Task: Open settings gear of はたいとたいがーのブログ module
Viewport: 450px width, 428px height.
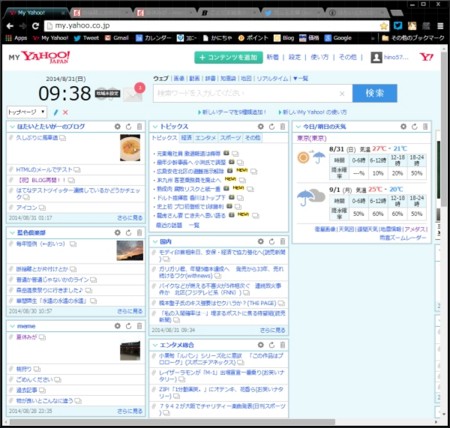Action: click(117, 127)
